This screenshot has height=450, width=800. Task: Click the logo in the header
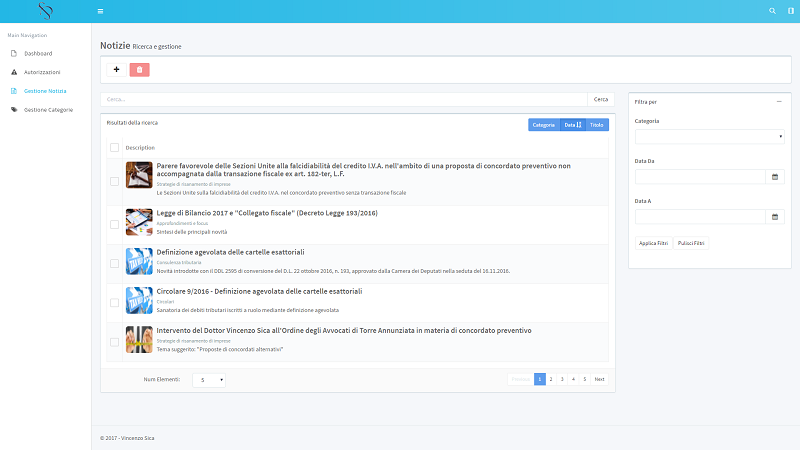tap(45, 11)
